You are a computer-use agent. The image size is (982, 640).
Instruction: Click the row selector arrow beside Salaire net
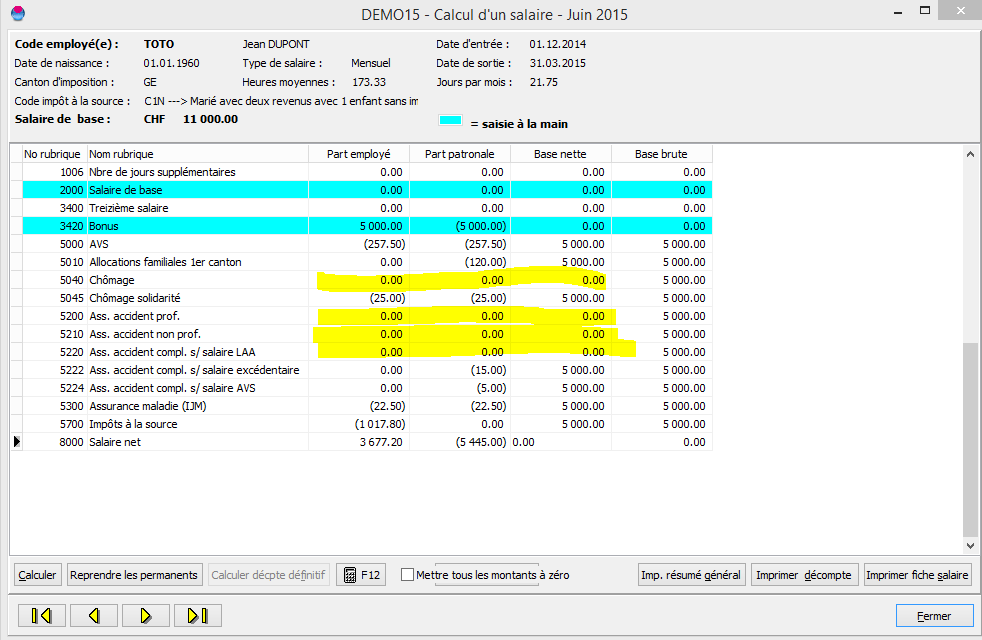click(x=16, y=441)
